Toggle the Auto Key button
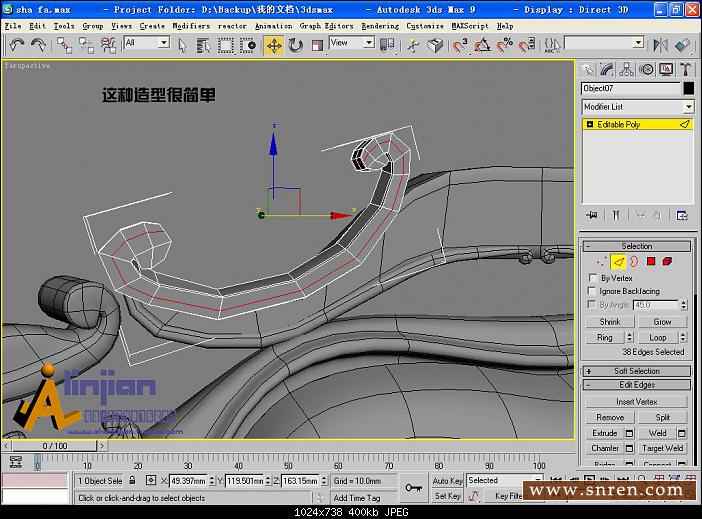This screenshot has width=702, height=519. click(x=447, y=481)
